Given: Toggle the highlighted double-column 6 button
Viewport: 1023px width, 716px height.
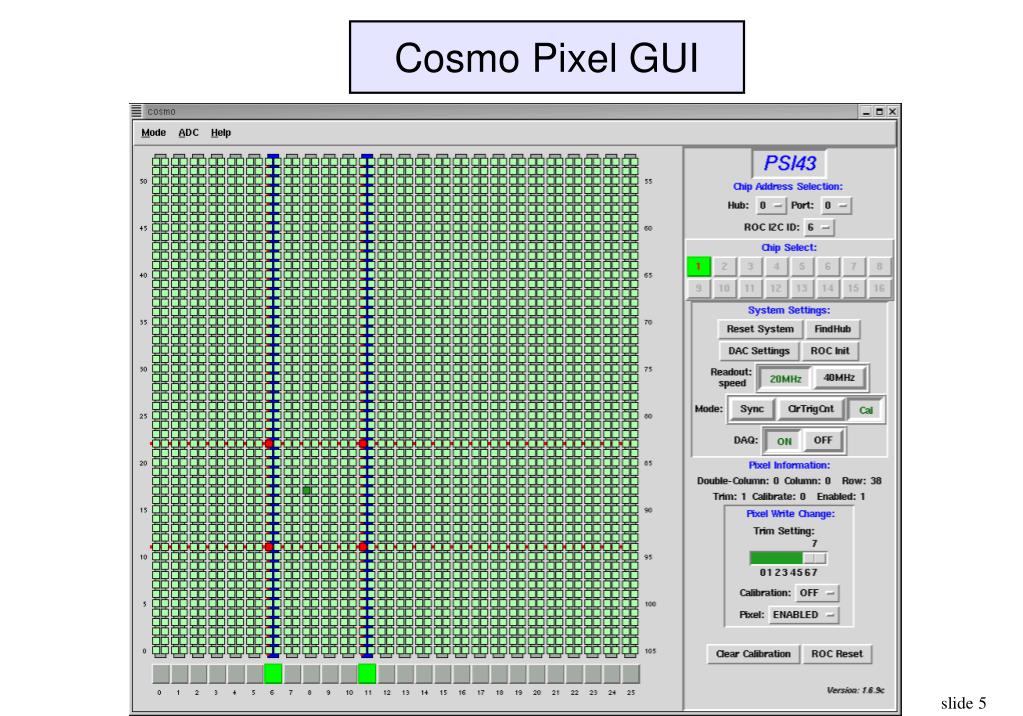Looking at the screenshot, I should pyautogui.click(x=273, y=674).
